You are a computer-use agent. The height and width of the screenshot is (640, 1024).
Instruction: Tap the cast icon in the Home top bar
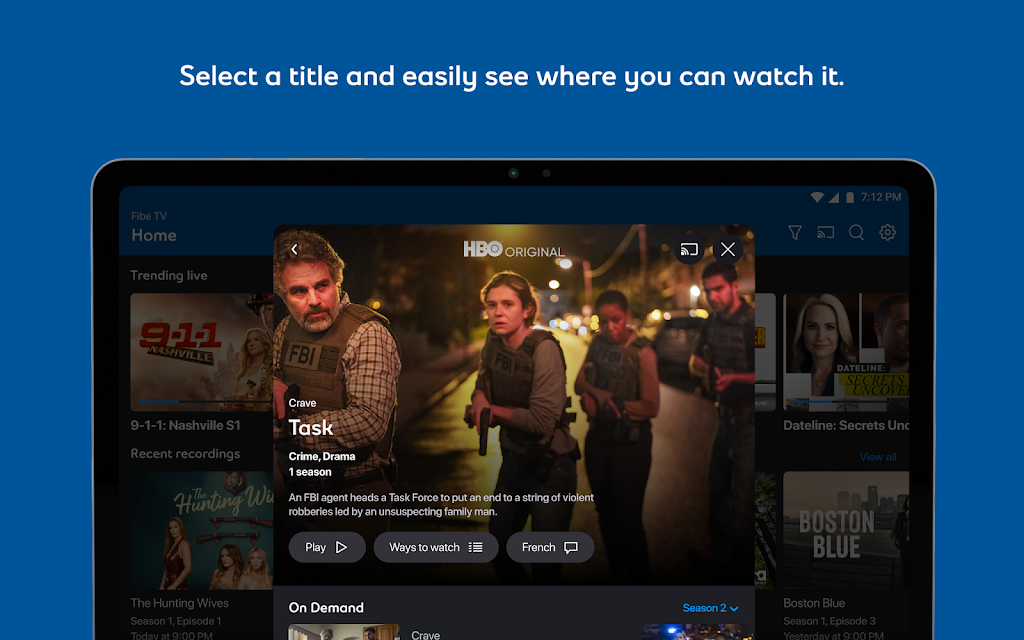(x=825, y=233)
